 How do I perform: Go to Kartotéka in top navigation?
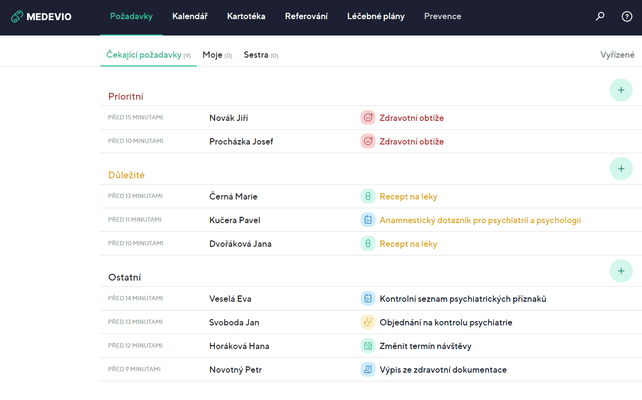coord(246,17)
